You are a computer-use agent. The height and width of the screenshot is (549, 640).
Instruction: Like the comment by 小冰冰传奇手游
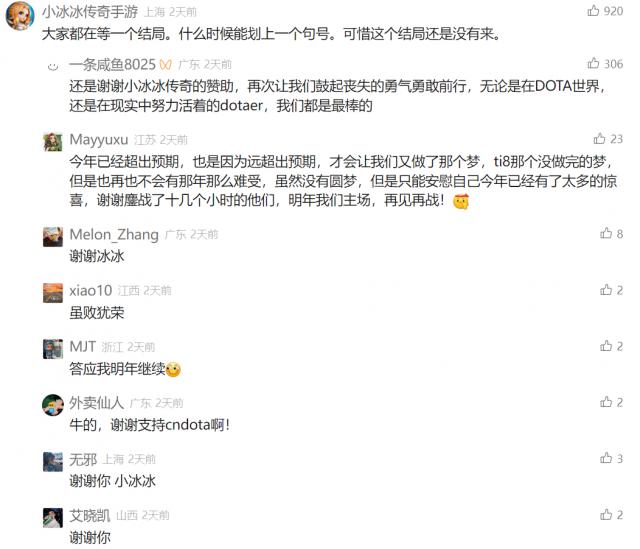[x=593, y=11]
